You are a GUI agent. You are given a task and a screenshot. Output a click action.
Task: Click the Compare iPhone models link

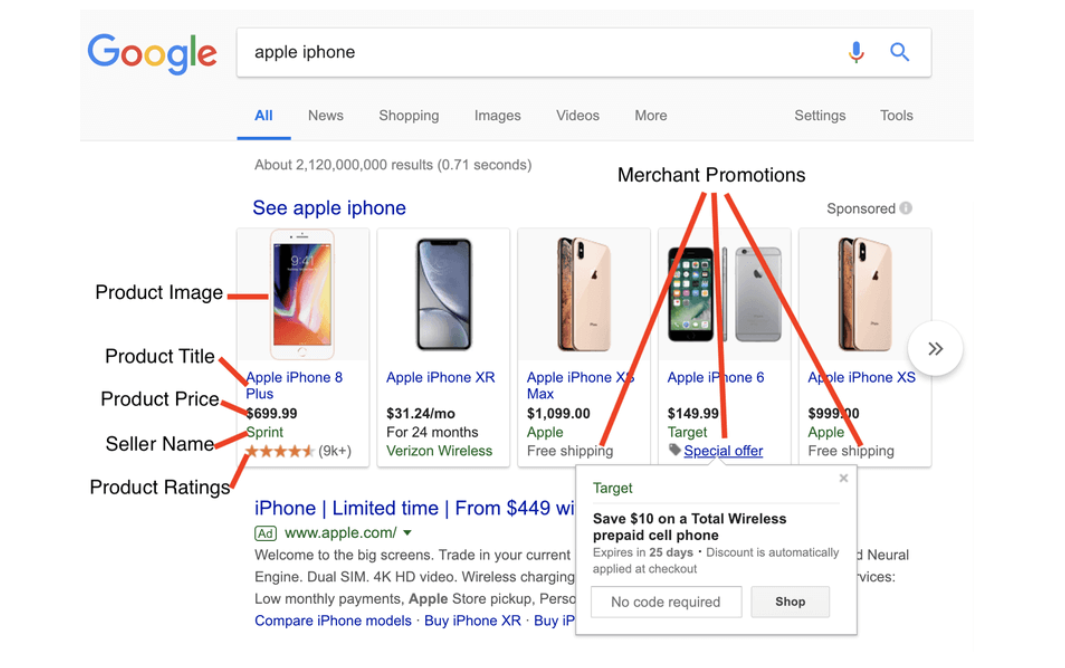click(332, 621)
